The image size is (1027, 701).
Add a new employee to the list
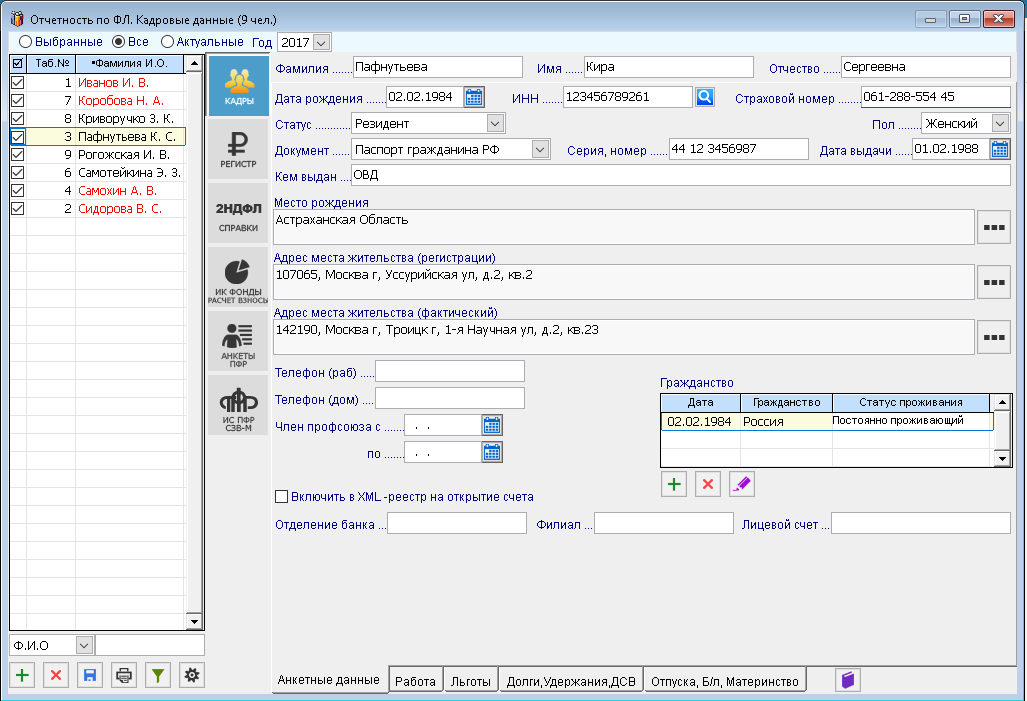(22, 675)
